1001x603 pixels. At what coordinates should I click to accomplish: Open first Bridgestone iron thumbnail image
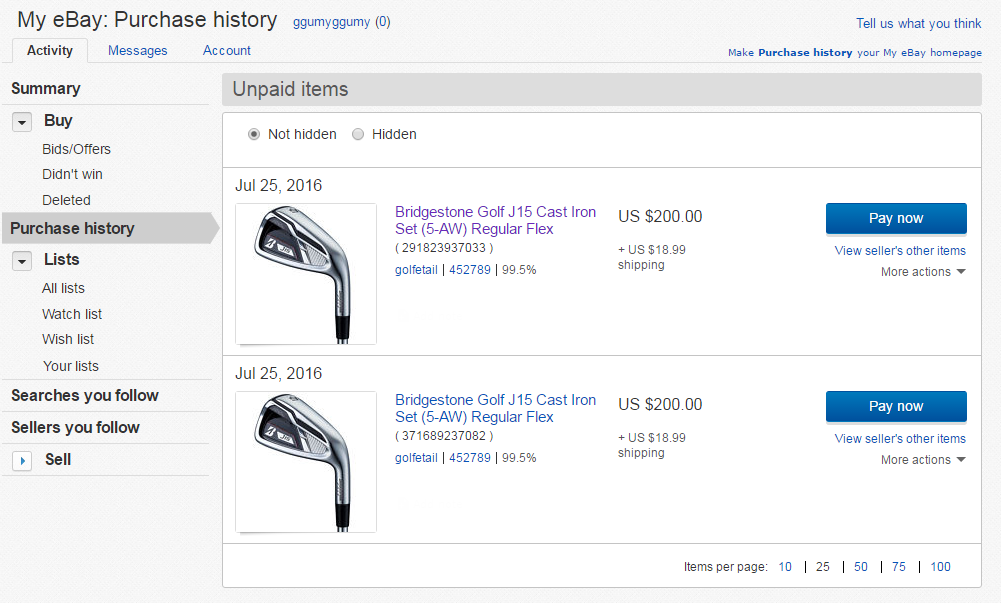306,274
